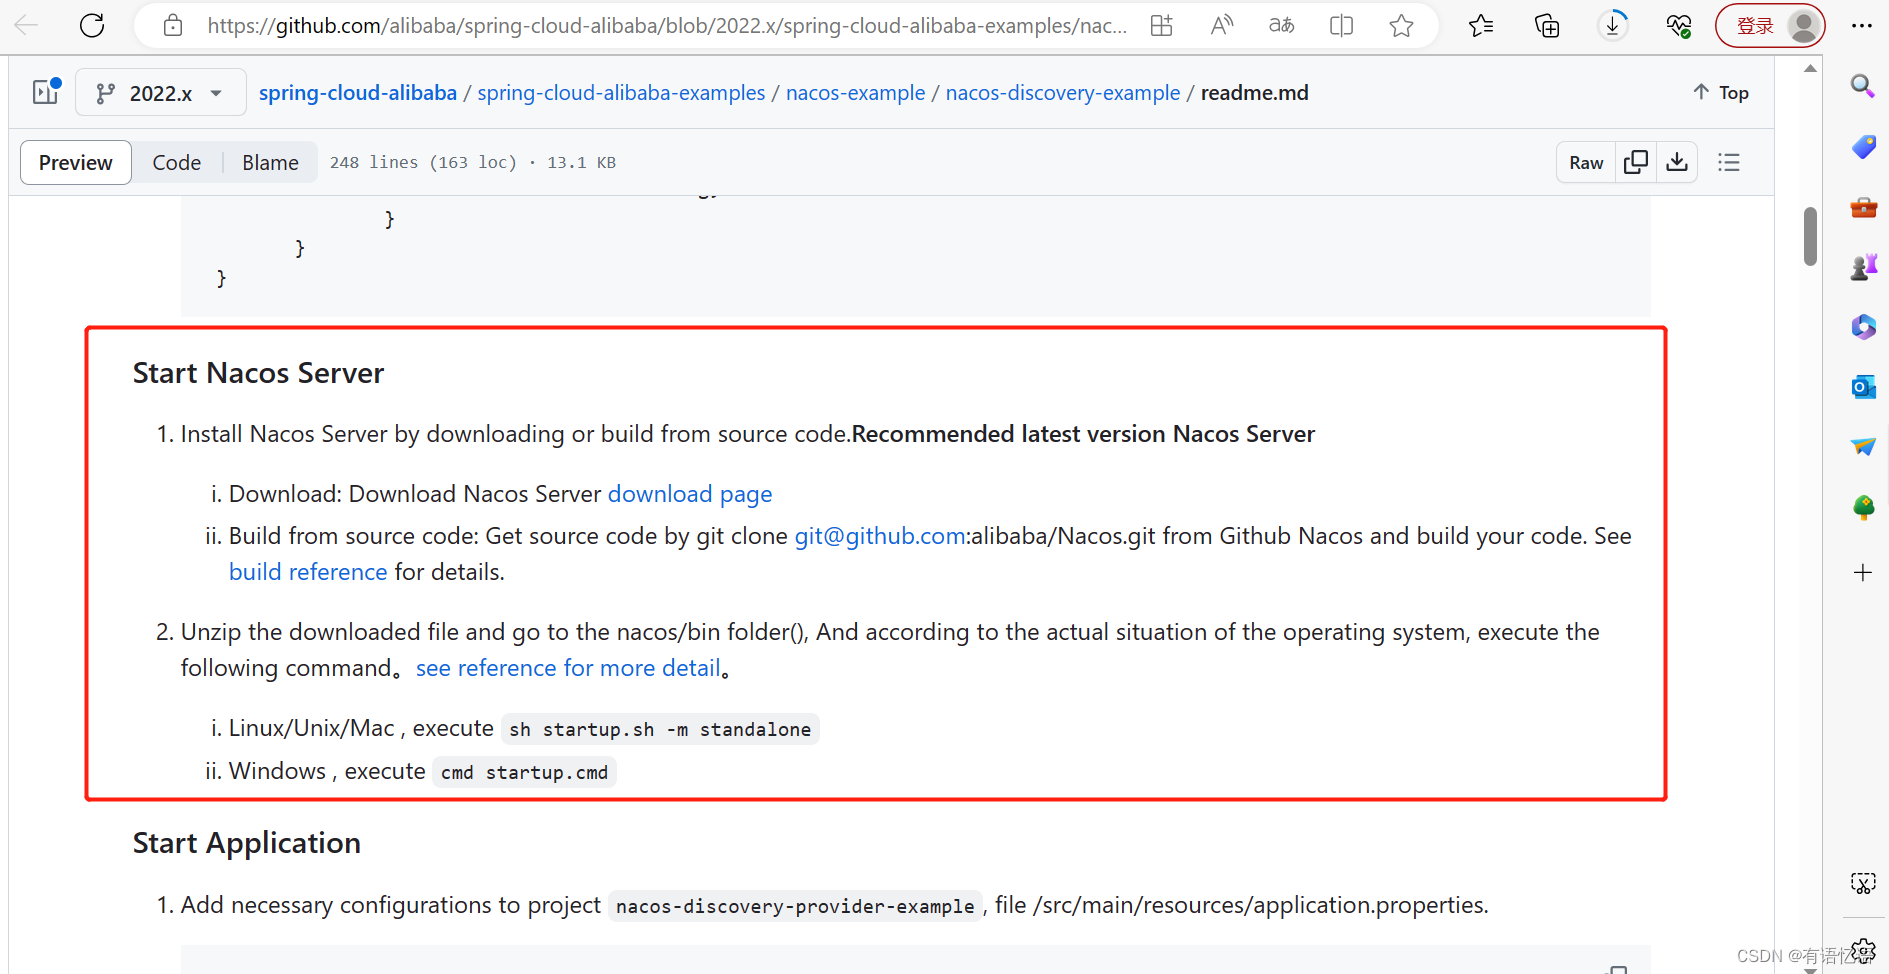
Task: Open nacos-discovery-example breadcrumb link
Action: (x=1063, y=93)
